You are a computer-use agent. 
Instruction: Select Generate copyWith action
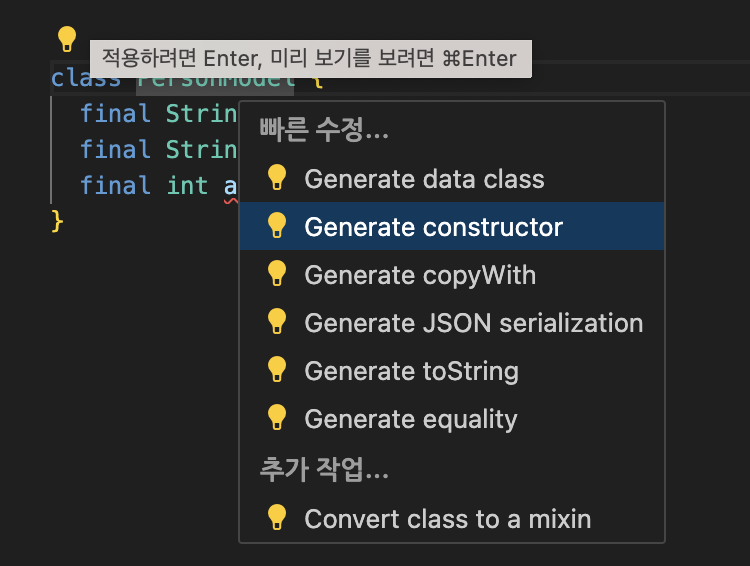[452, 275]
